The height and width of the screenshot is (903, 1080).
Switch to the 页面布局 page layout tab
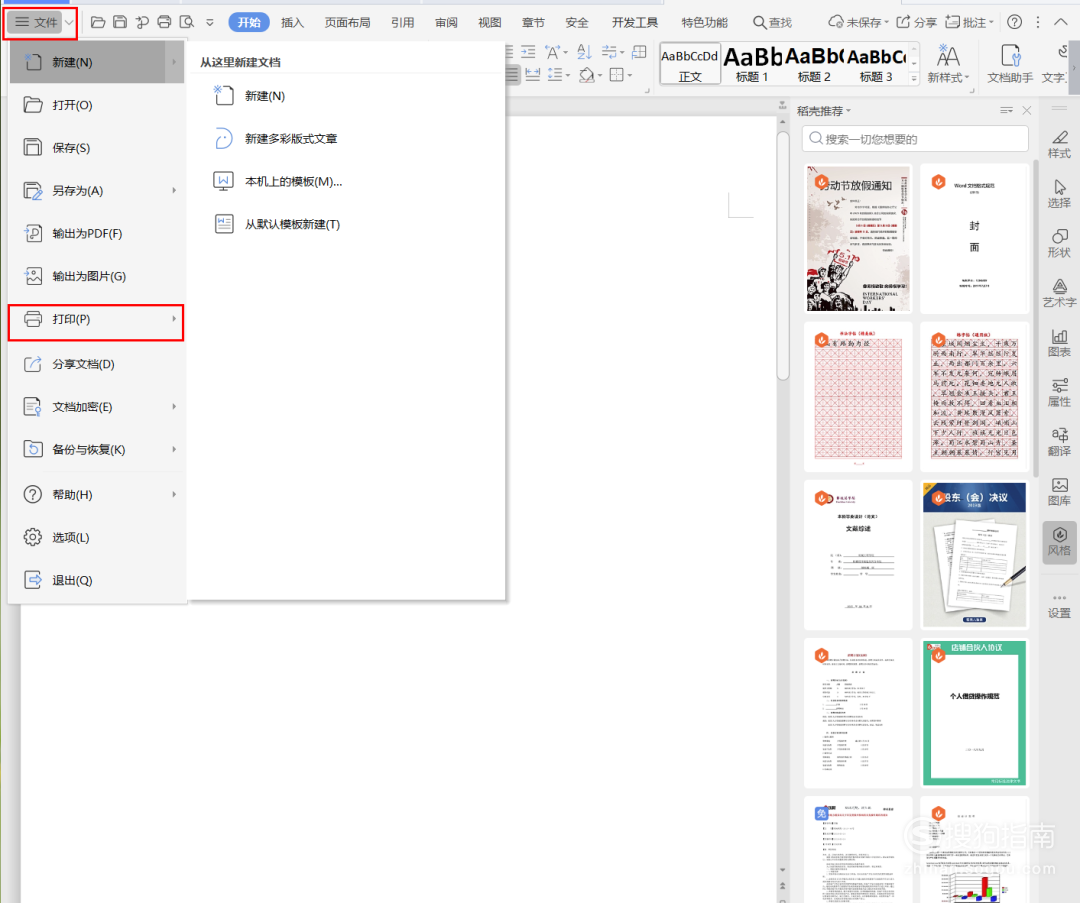click(x=347, y=22)
